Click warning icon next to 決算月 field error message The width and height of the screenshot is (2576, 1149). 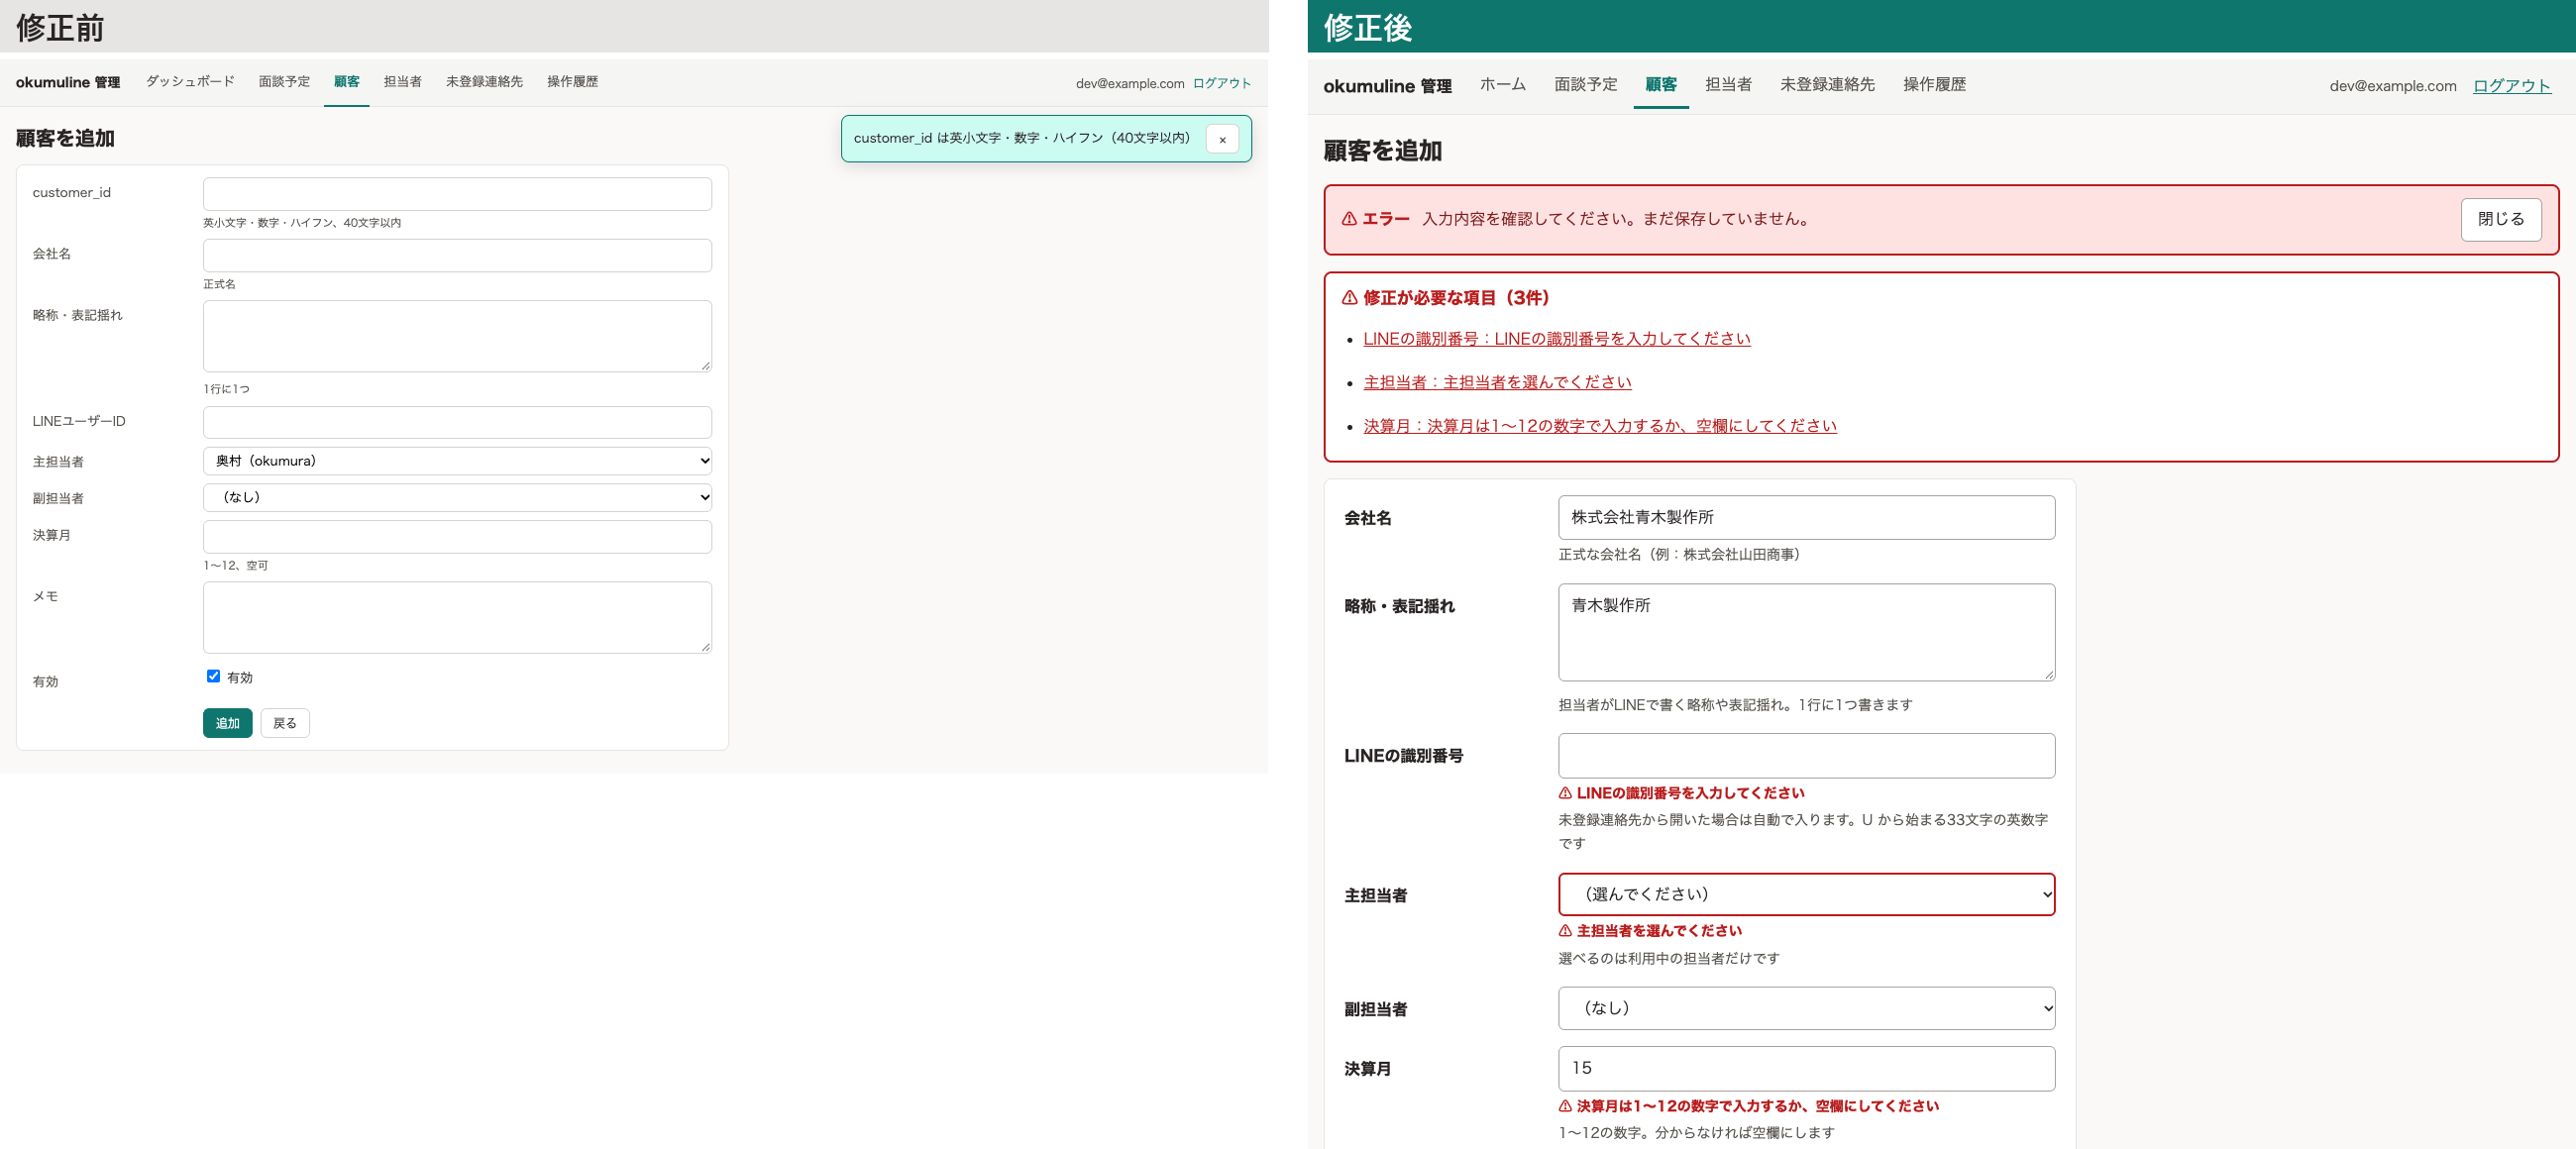pyautogui.click(x=1565, y=1106)
